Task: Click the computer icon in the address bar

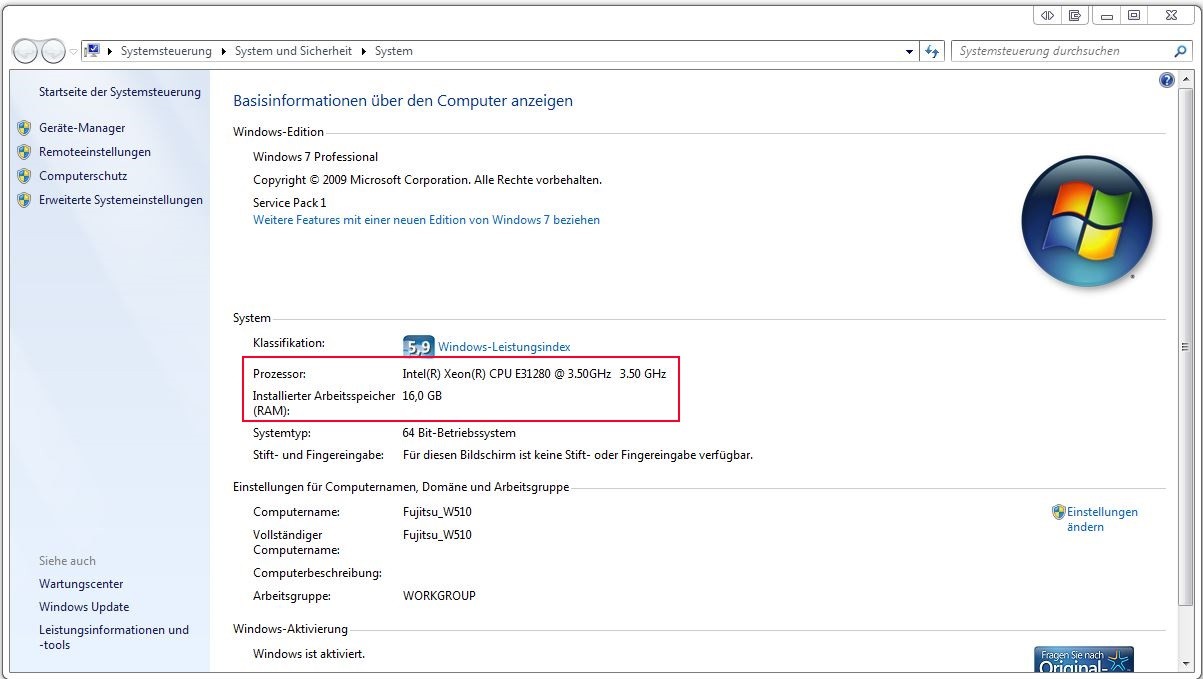Action: pos(92,51)
